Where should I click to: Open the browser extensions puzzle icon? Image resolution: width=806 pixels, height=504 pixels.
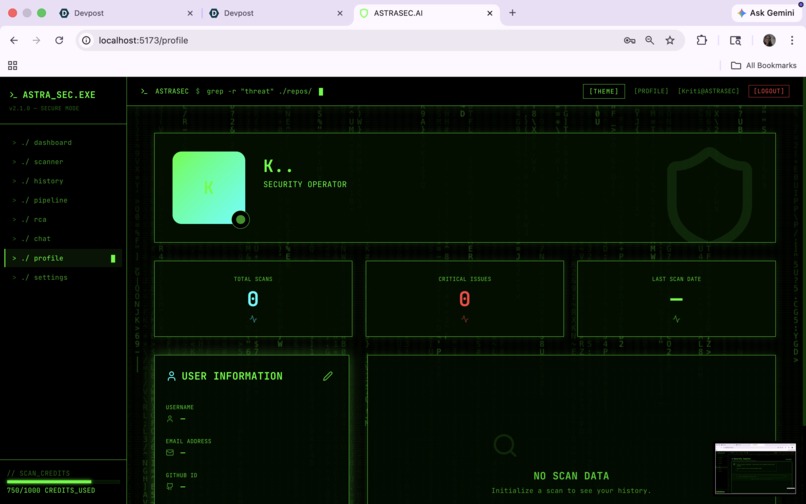702,40
